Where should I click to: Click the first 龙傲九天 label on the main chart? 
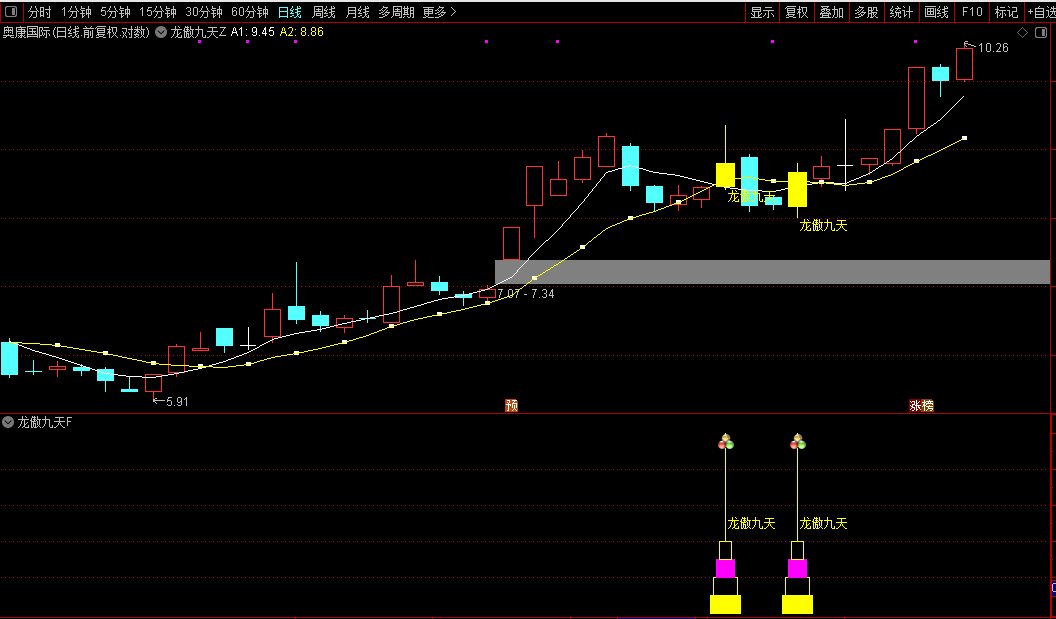(752, 196)
